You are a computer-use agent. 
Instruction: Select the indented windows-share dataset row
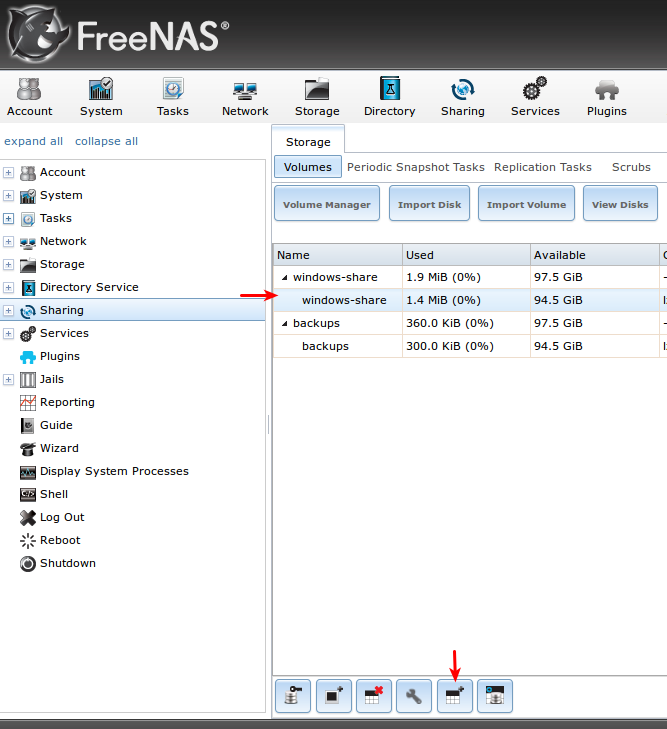click(470, 300)
